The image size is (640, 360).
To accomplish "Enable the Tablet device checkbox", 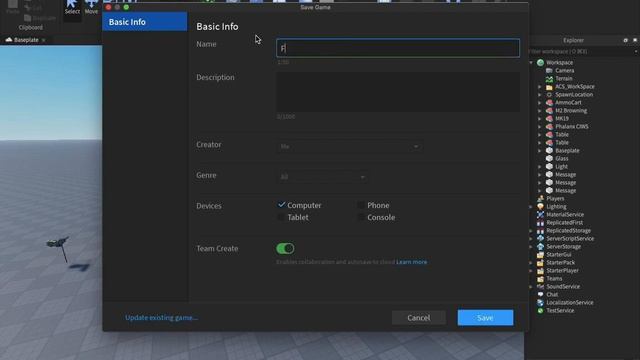I will tap(281, 217).
